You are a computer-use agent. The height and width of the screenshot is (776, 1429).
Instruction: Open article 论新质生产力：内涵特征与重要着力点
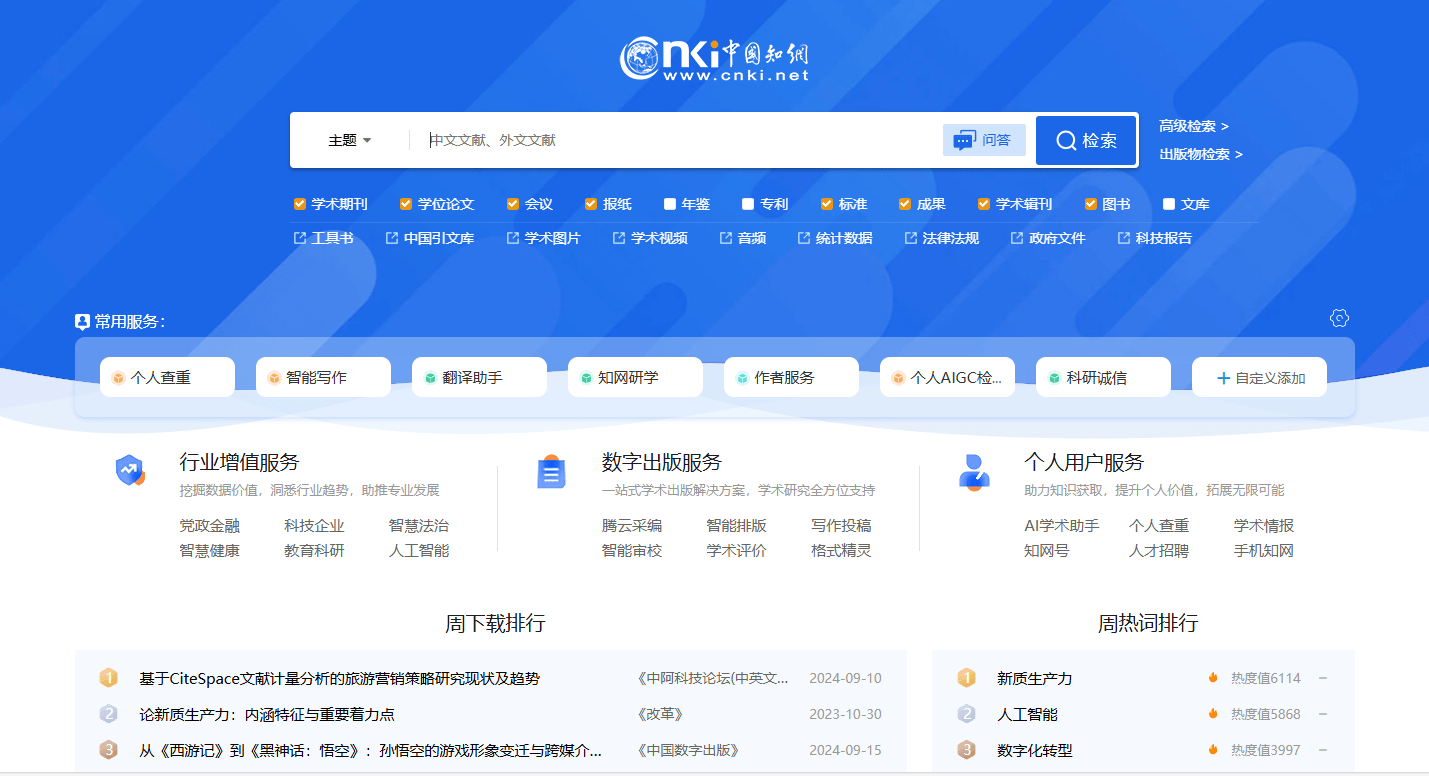click(x=267, y=714)
